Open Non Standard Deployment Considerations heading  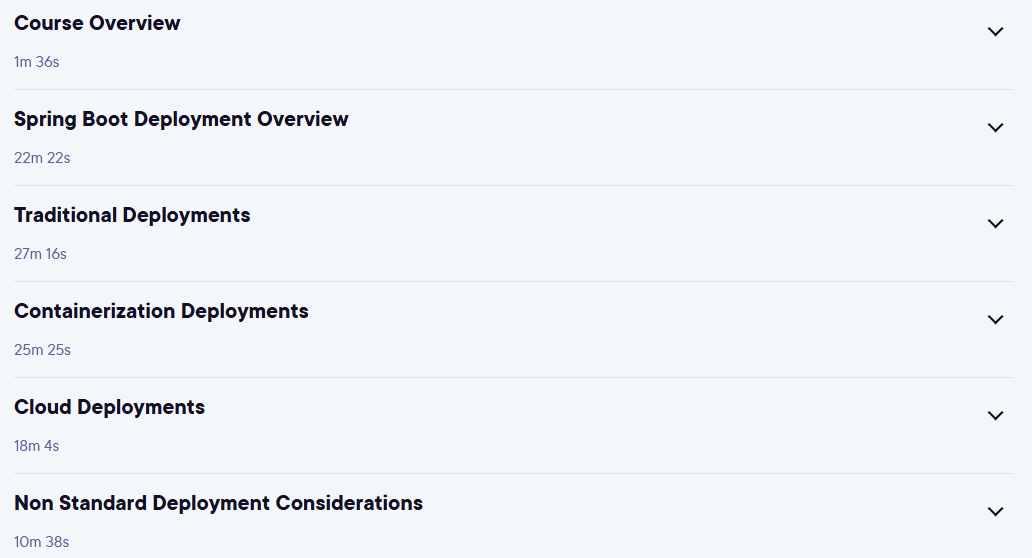[x=219, y=503]
